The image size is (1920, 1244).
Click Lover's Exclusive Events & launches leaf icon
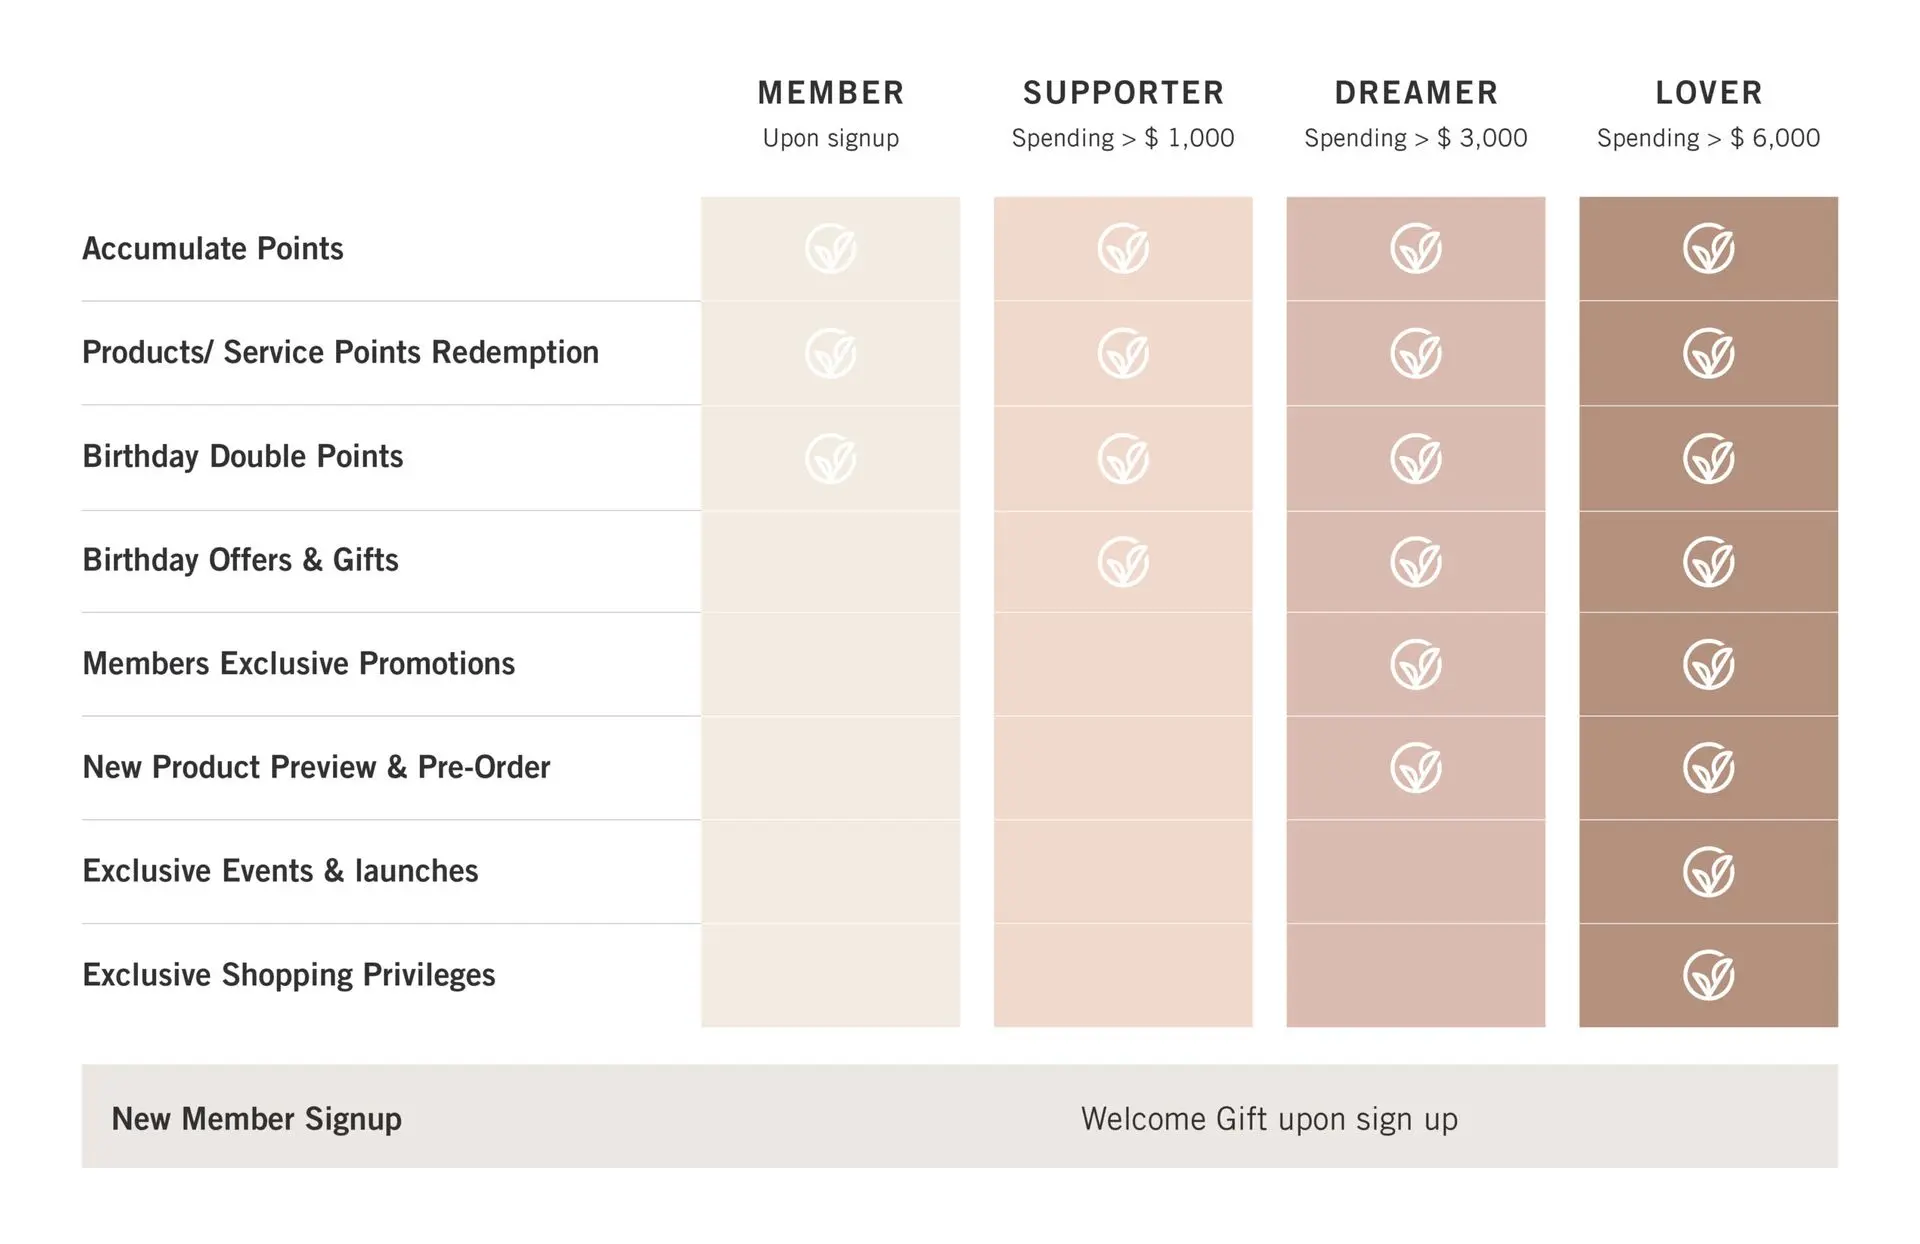(1708, 872)
